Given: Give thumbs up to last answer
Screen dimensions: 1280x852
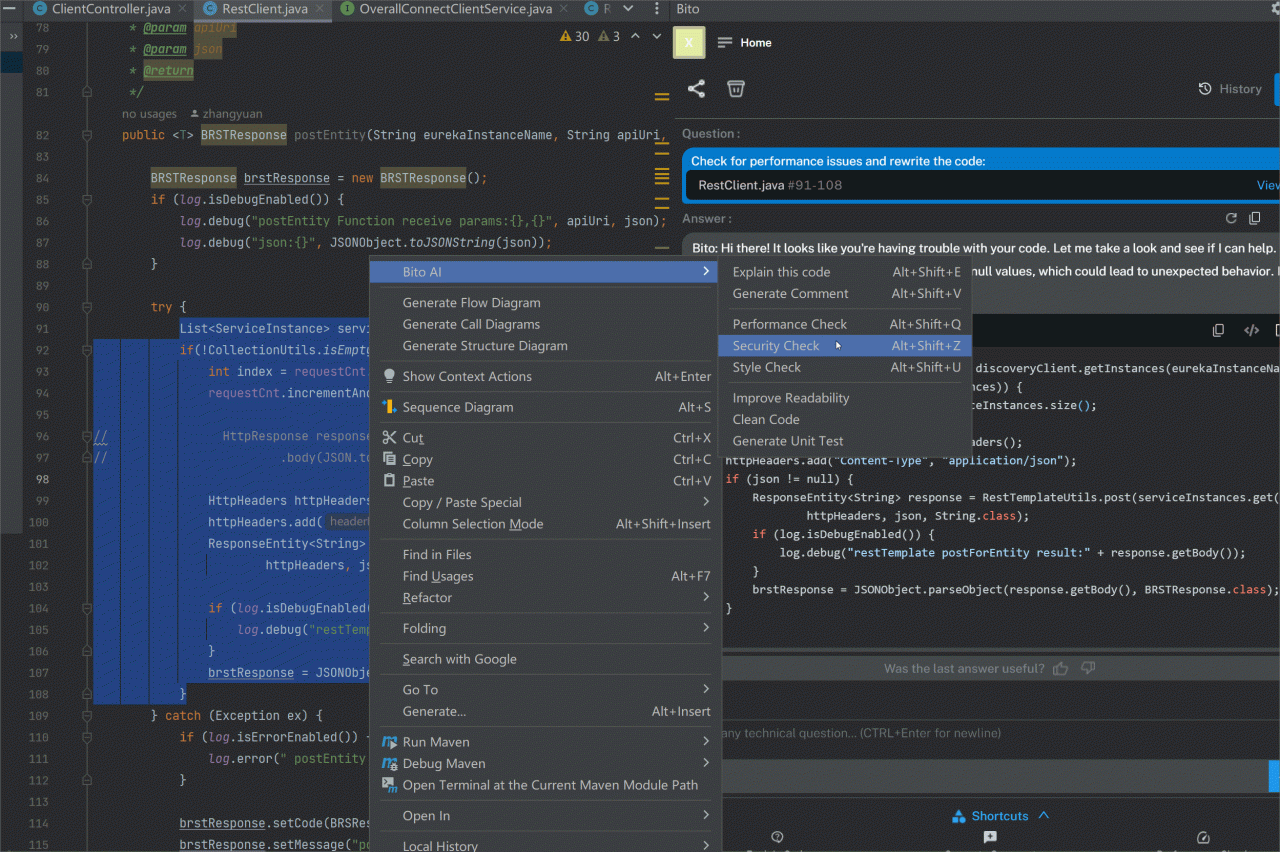Looking at the screenshot, I should pyautogui.click(x=1061, y=668).
